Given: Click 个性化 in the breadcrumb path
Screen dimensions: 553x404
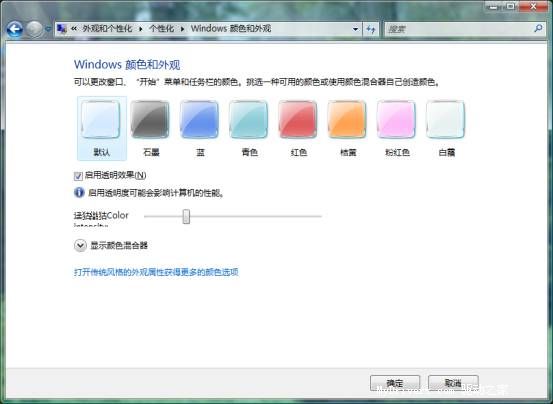Looking at the screenshot, I should click(x=162, y=29).
